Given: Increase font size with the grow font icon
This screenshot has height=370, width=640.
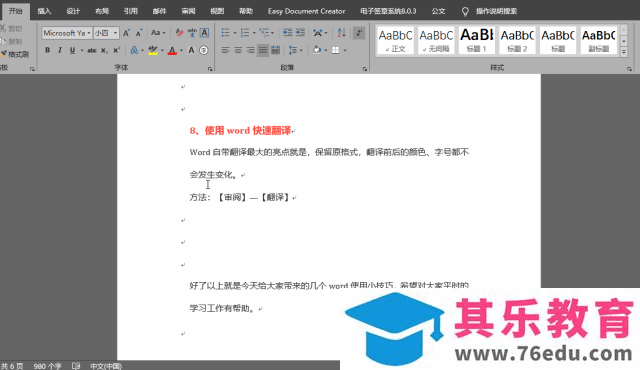Looking at the screenshot, I should (x=127, y=33).
